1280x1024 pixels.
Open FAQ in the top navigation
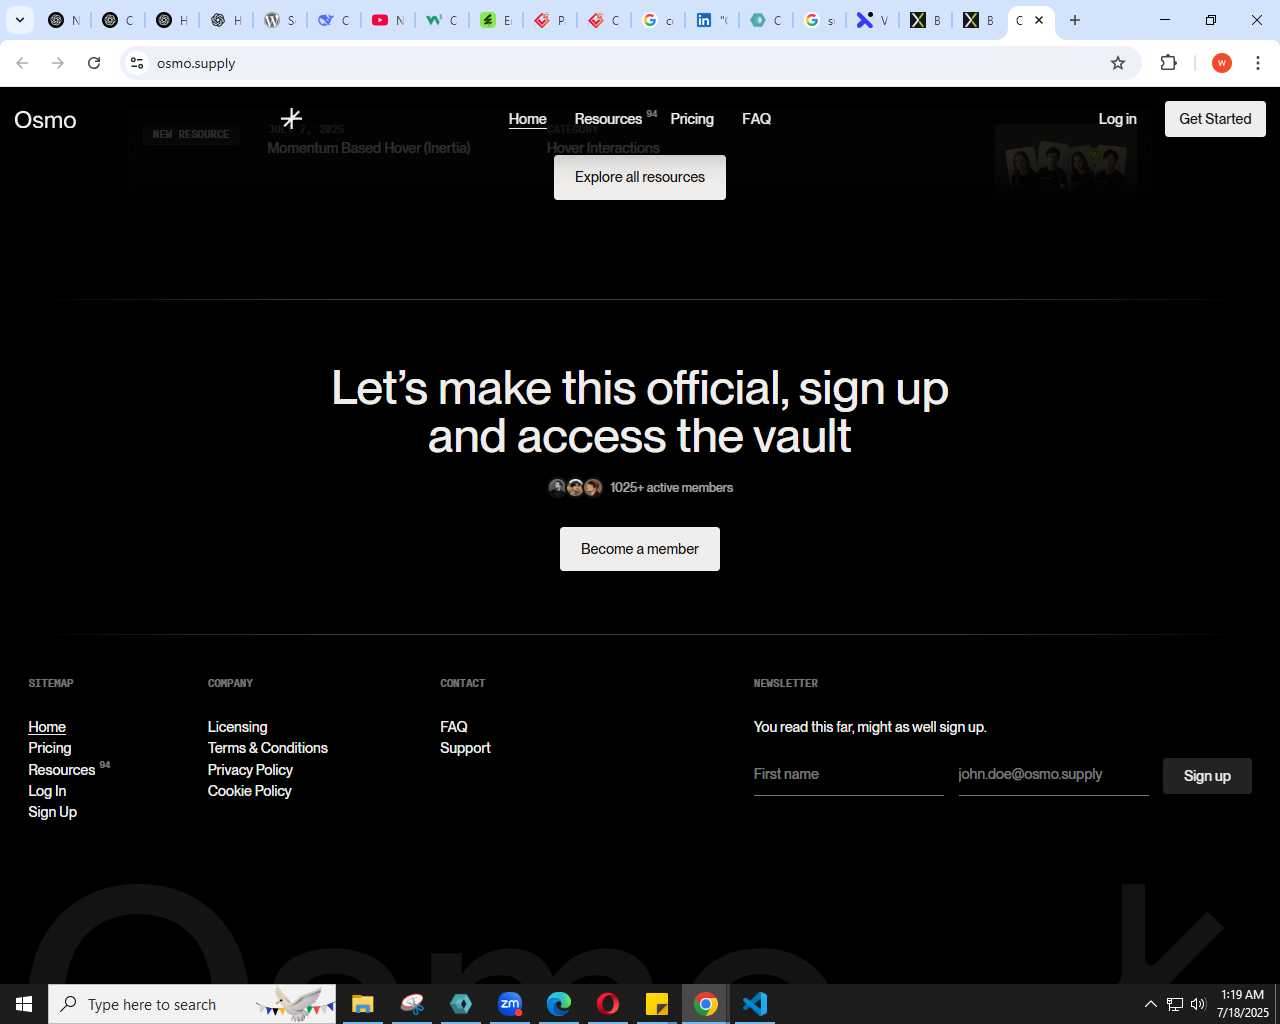(x=756, y=119)
